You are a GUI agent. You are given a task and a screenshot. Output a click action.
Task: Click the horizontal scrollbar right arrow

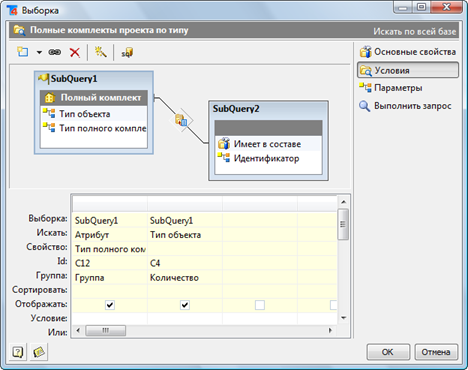point(330,330)
